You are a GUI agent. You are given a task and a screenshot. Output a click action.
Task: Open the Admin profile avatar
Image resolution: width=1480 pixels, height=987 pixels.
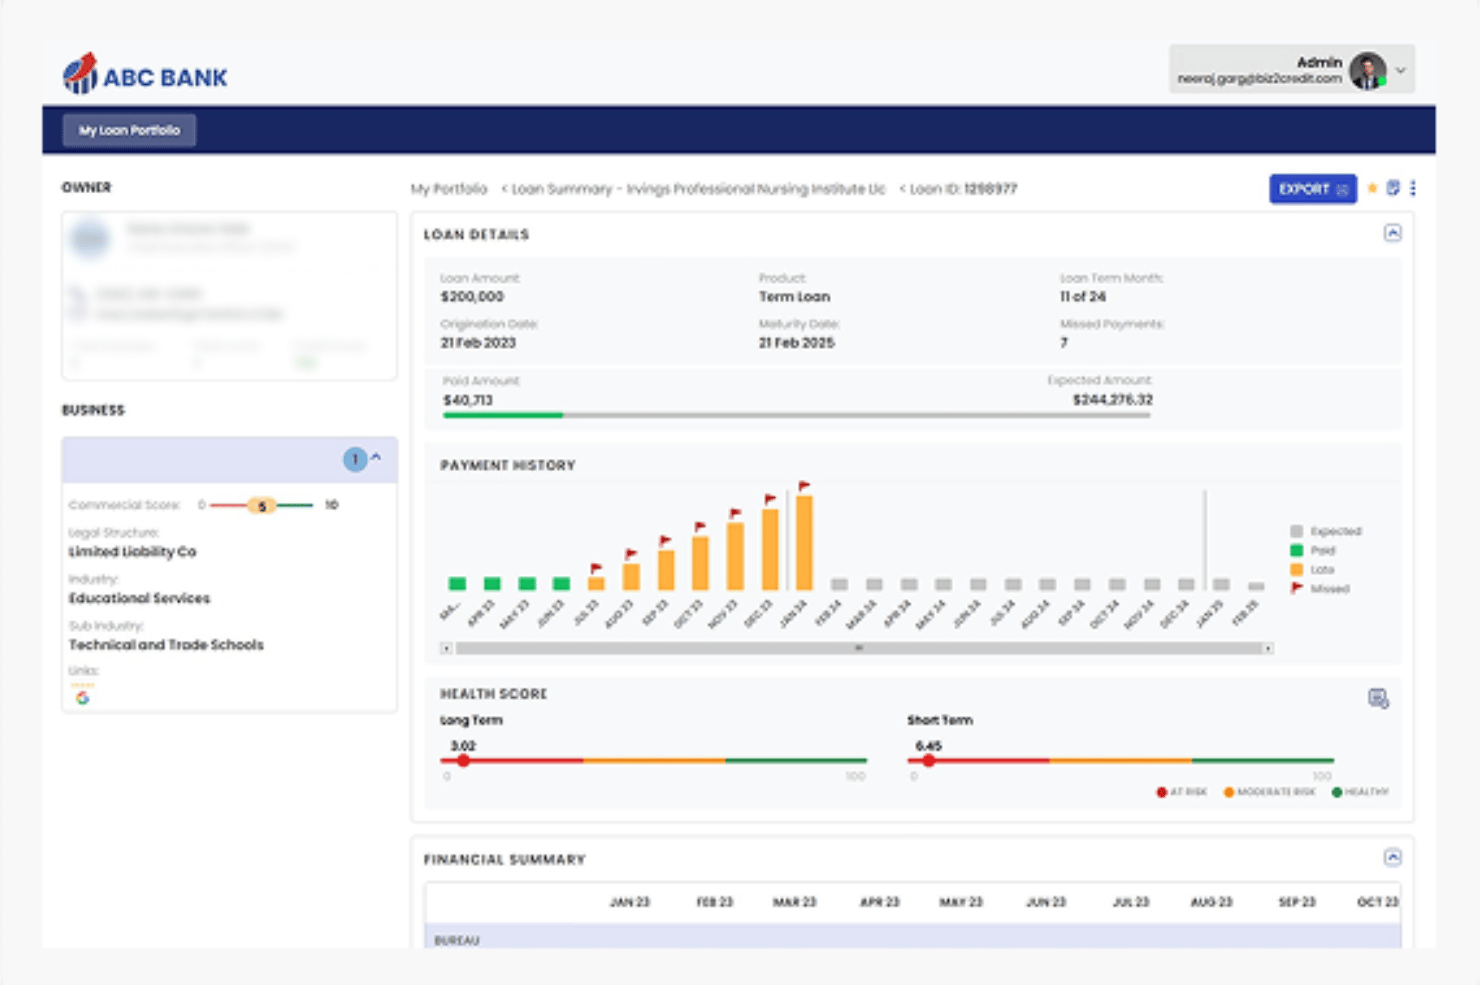pyautogui.click(x=1367, y=70)
